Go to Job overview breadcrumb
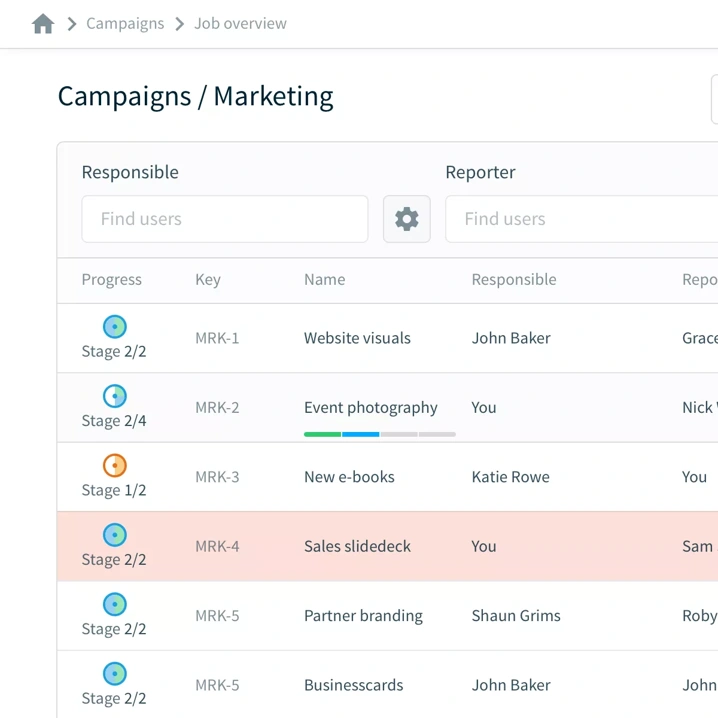 tap(240, 24)
